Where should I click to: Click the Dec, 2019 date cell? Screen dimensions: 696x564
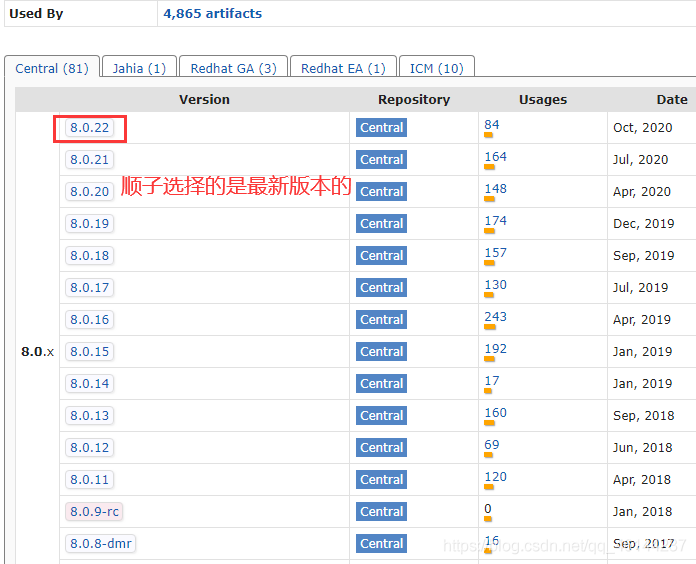pos(644,224)
